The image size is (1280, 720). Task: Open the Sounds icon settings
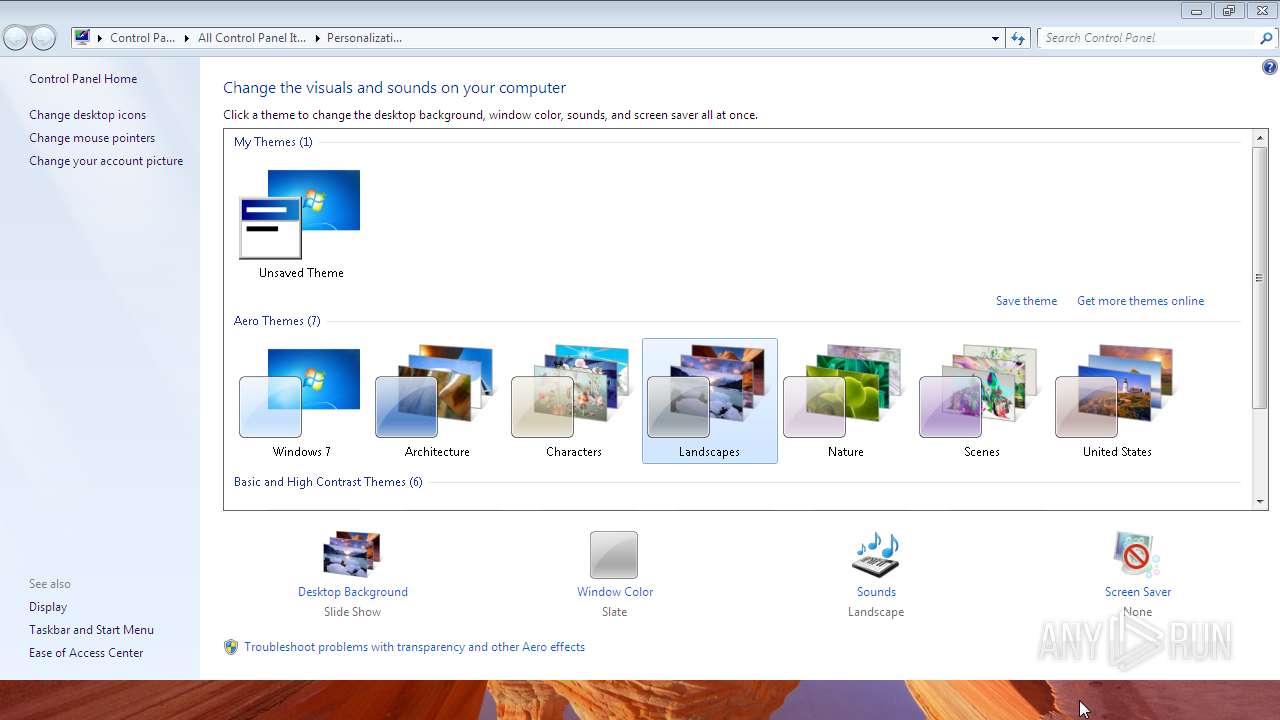click(876, 554)
